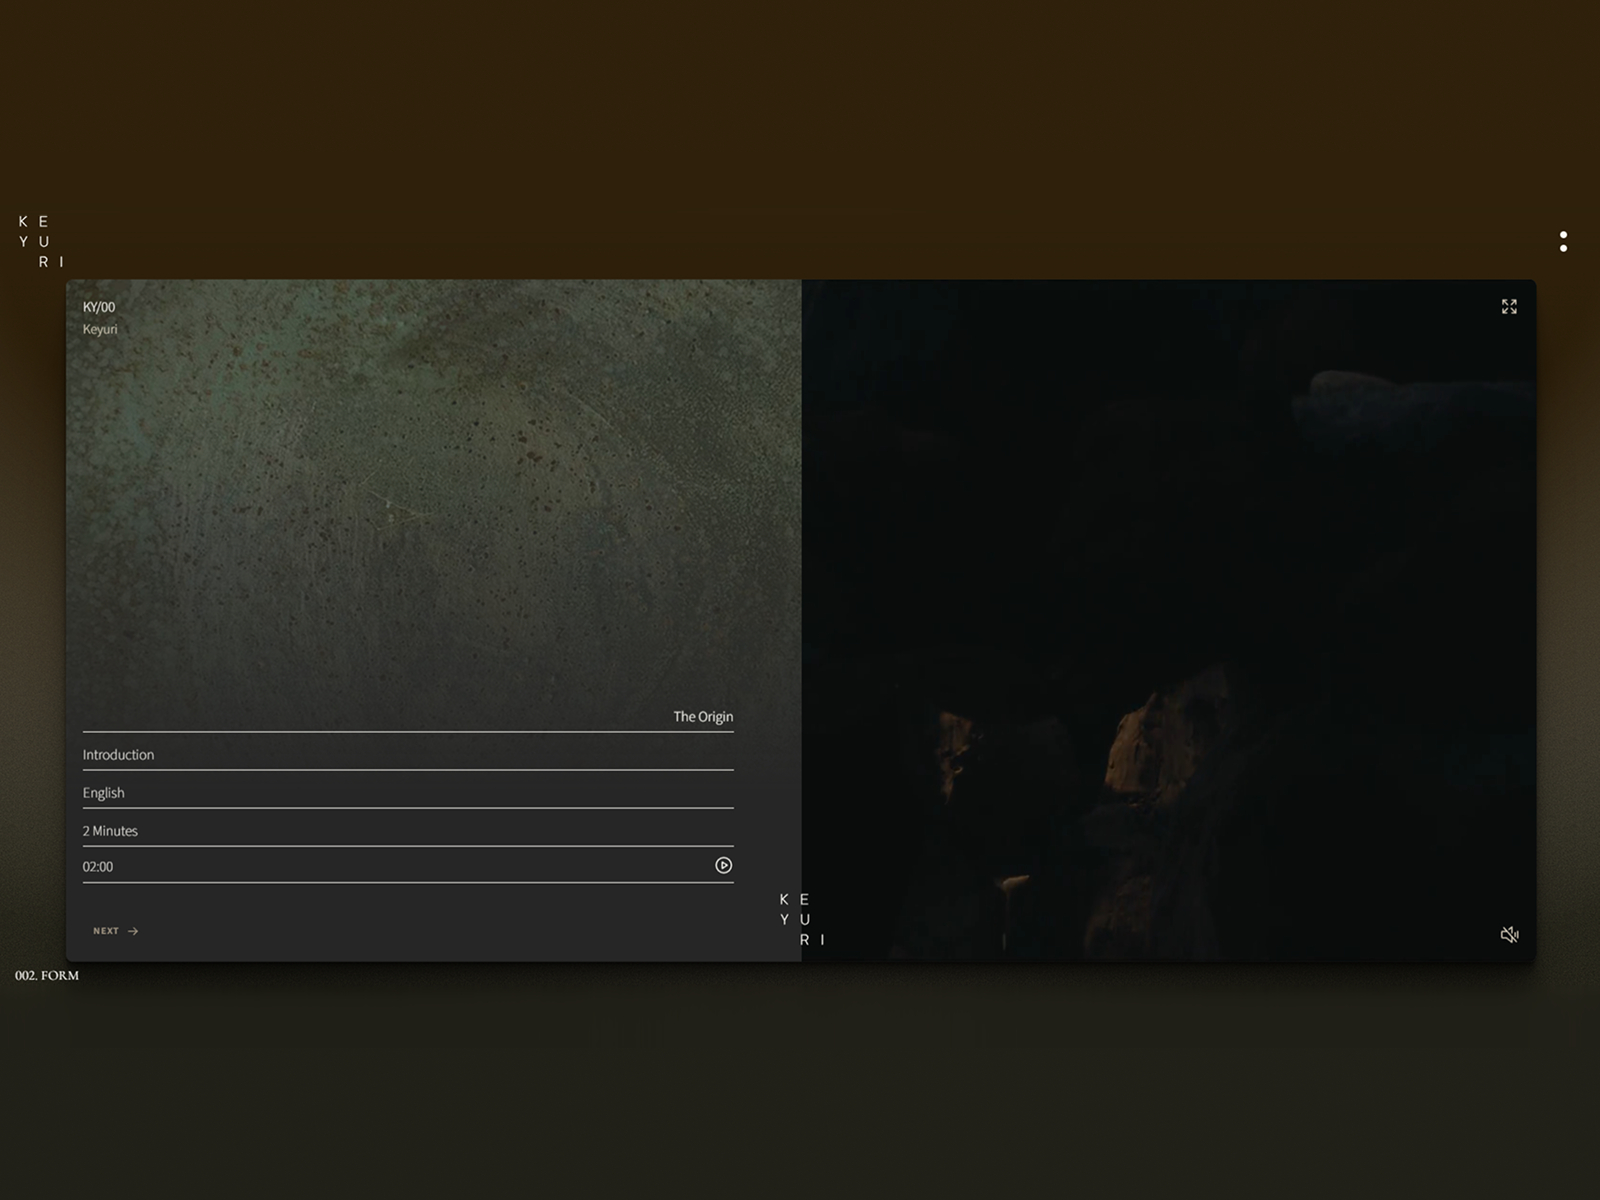This screenshot has width=1600, height=1200.
Task: Click the 002. FORM label
Action: coord(47,975)
